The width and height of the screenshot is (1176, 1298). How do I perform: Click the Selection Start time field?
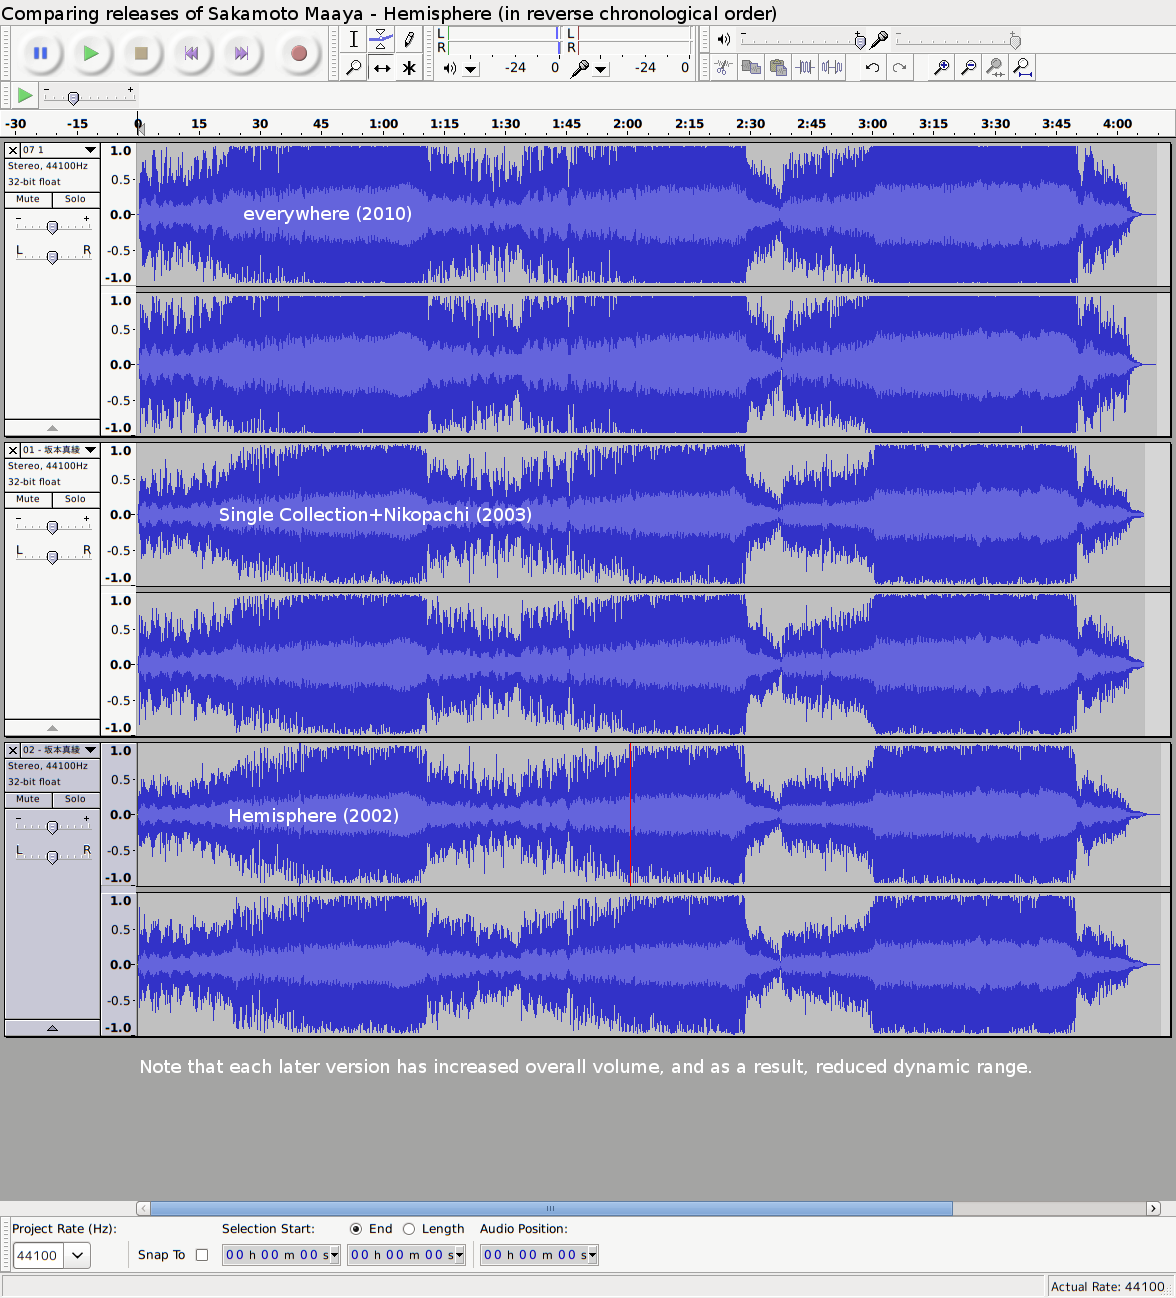[282, 1255]
